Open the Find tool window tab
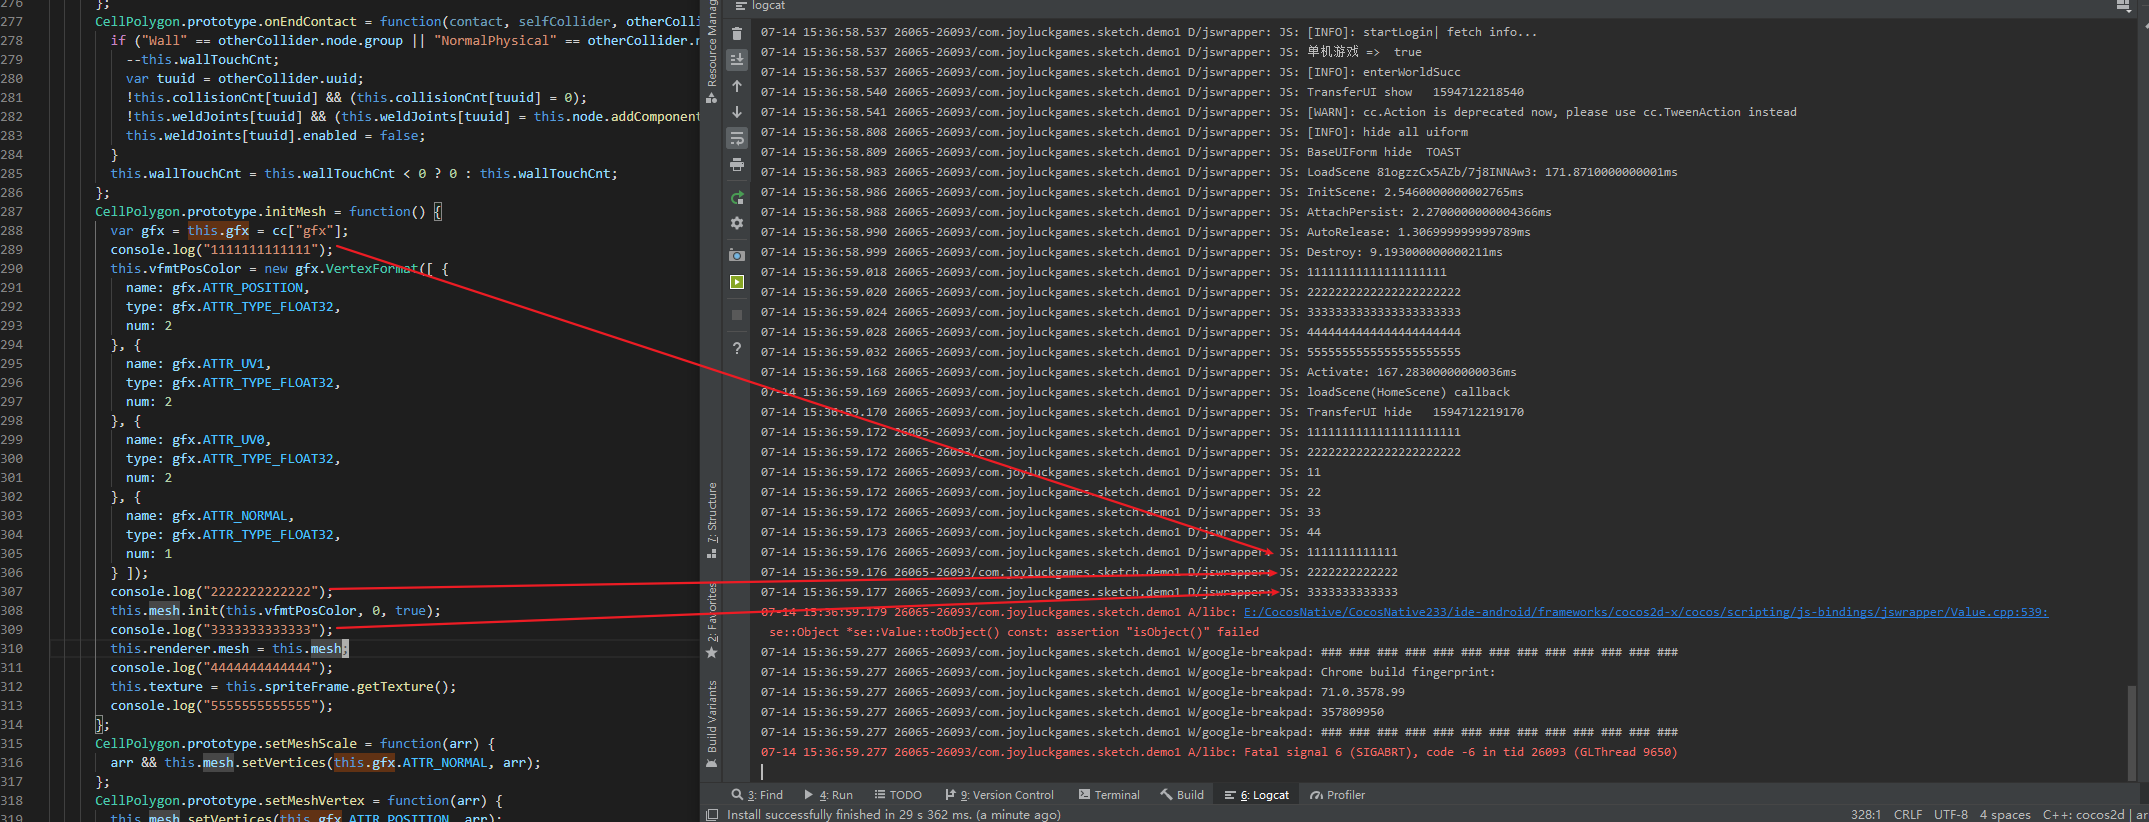The width and height of the screenshot is (2149, 822). [757, 795]
